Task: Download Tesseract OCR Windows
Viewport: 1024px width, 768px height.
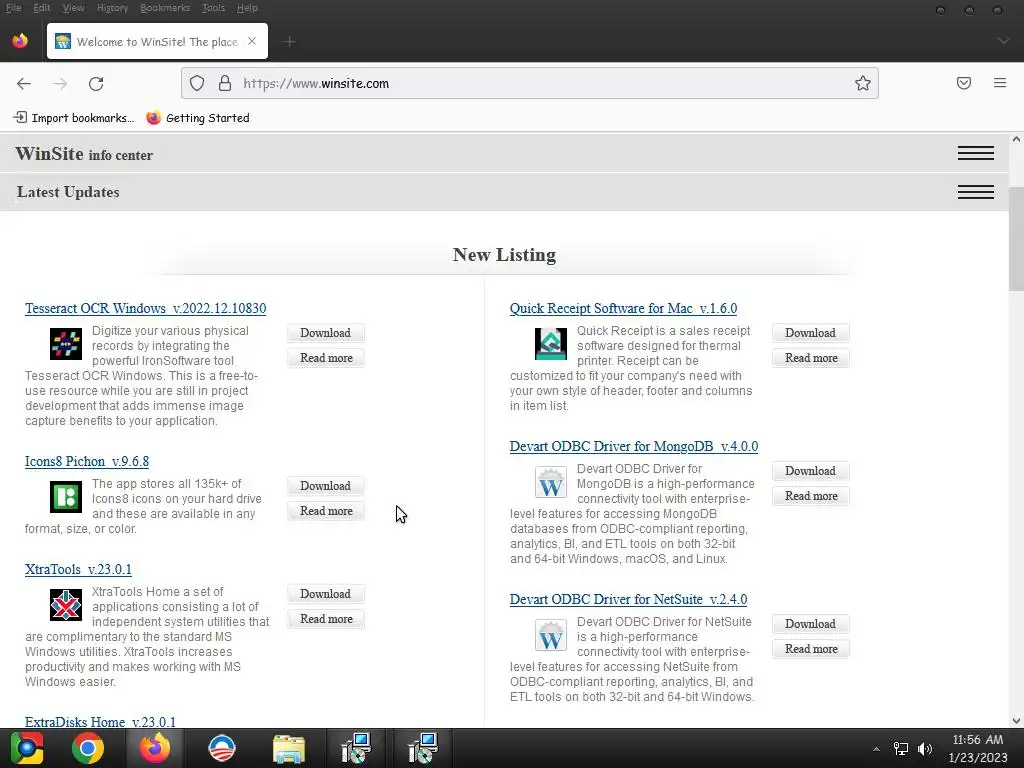Action: [x=326, y=333]
